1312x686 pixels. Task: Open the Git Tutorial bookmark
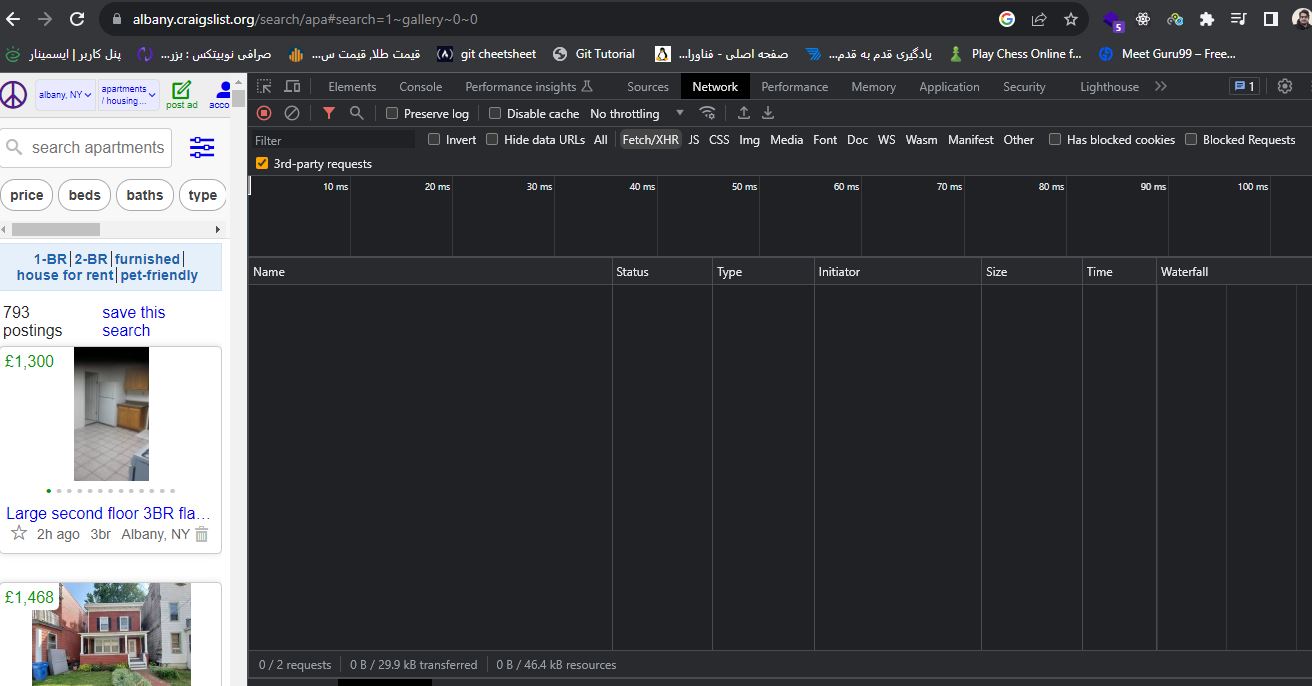594,54
